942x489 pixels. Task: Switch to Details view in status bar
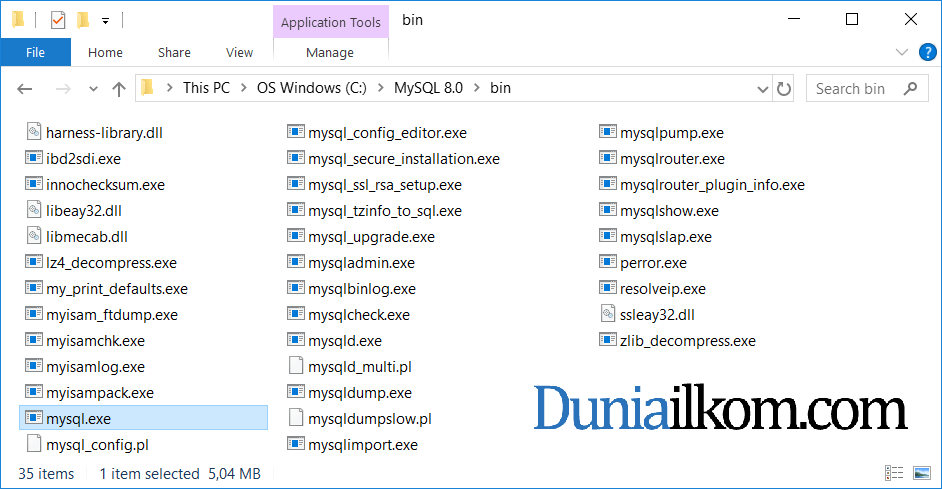[x=894, y=473]
